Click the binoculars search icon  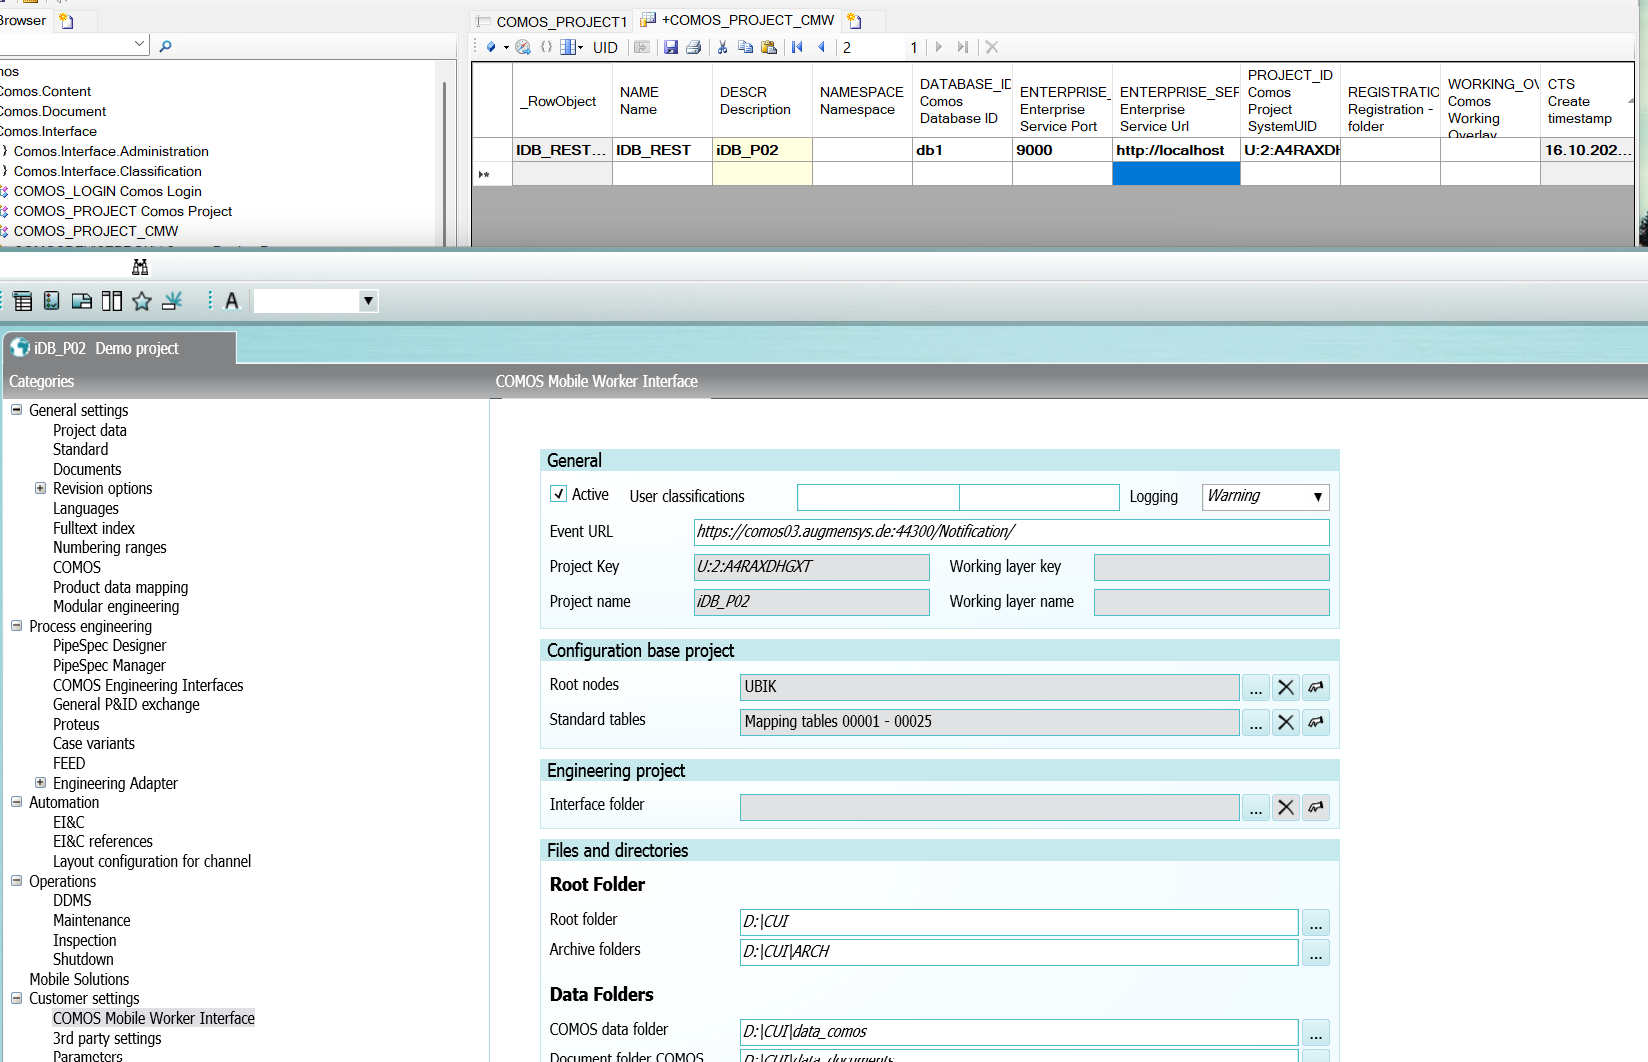pyautogui.click(x=140, y=267)
